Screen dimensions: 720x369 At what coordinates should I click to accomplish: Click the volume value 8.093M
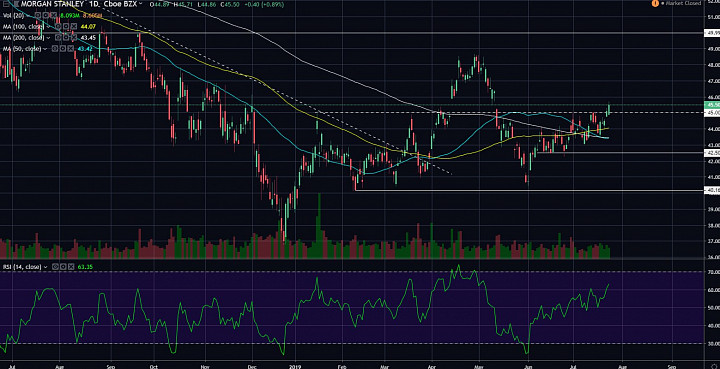tap(70, 15)
